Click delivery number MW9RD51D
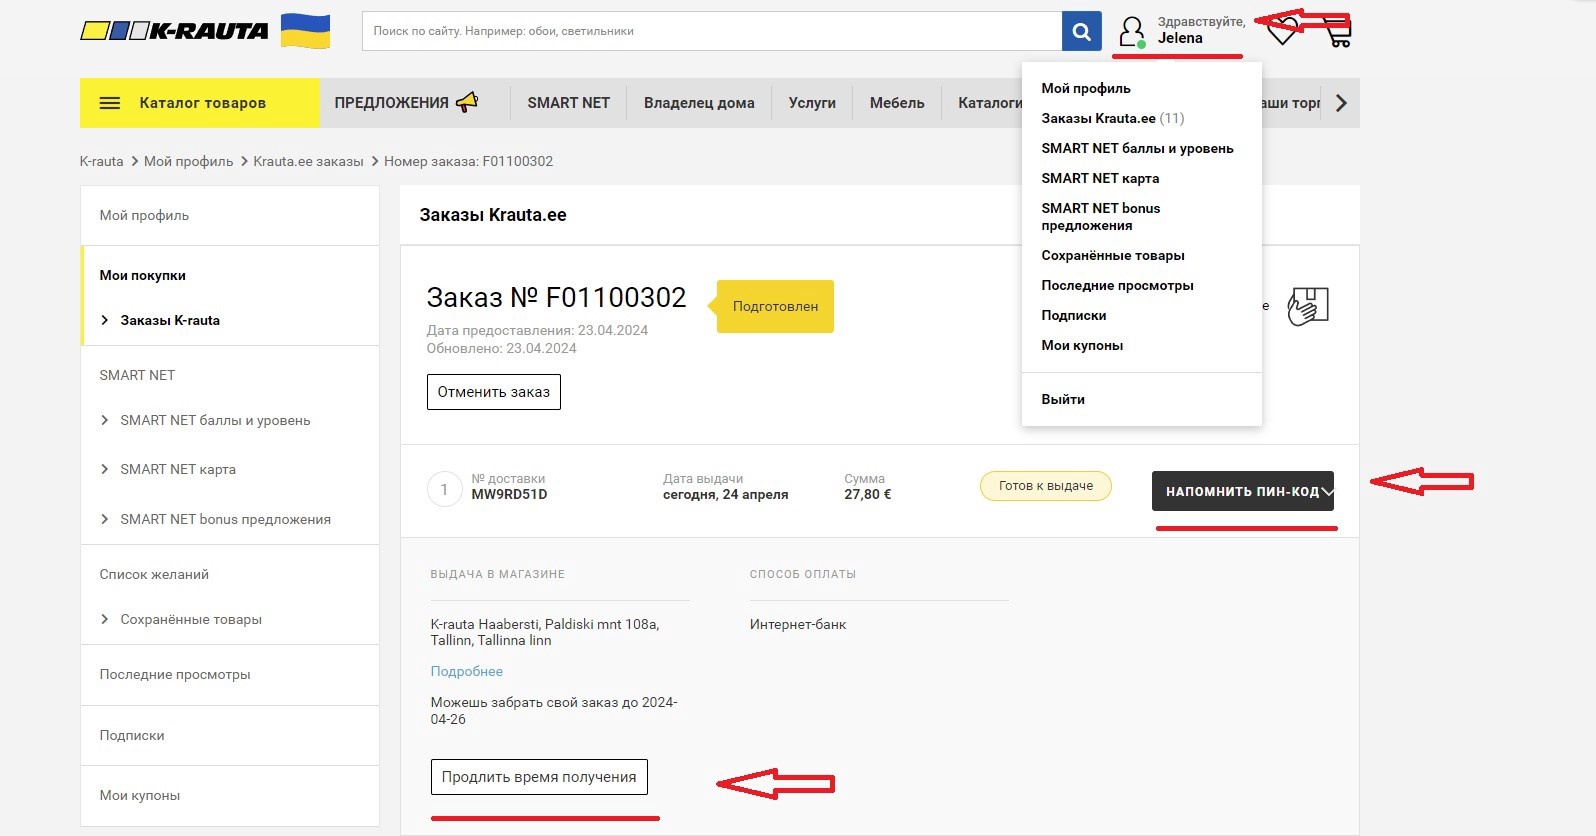Viewport: 1596px width, 836px height. 510,494
